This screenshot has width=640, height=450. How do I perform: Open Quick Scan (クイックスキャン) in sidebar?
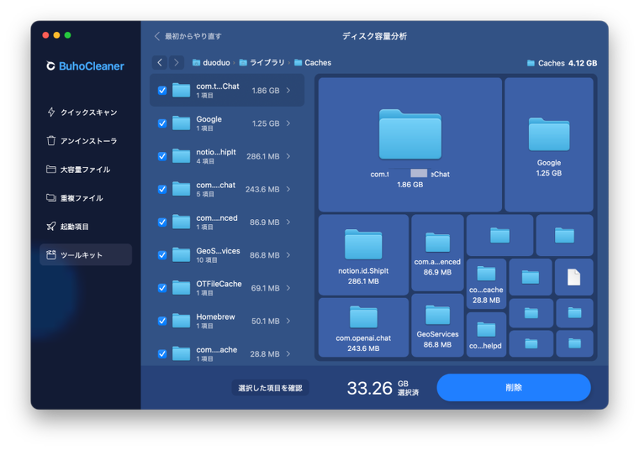tap(82, 112)
